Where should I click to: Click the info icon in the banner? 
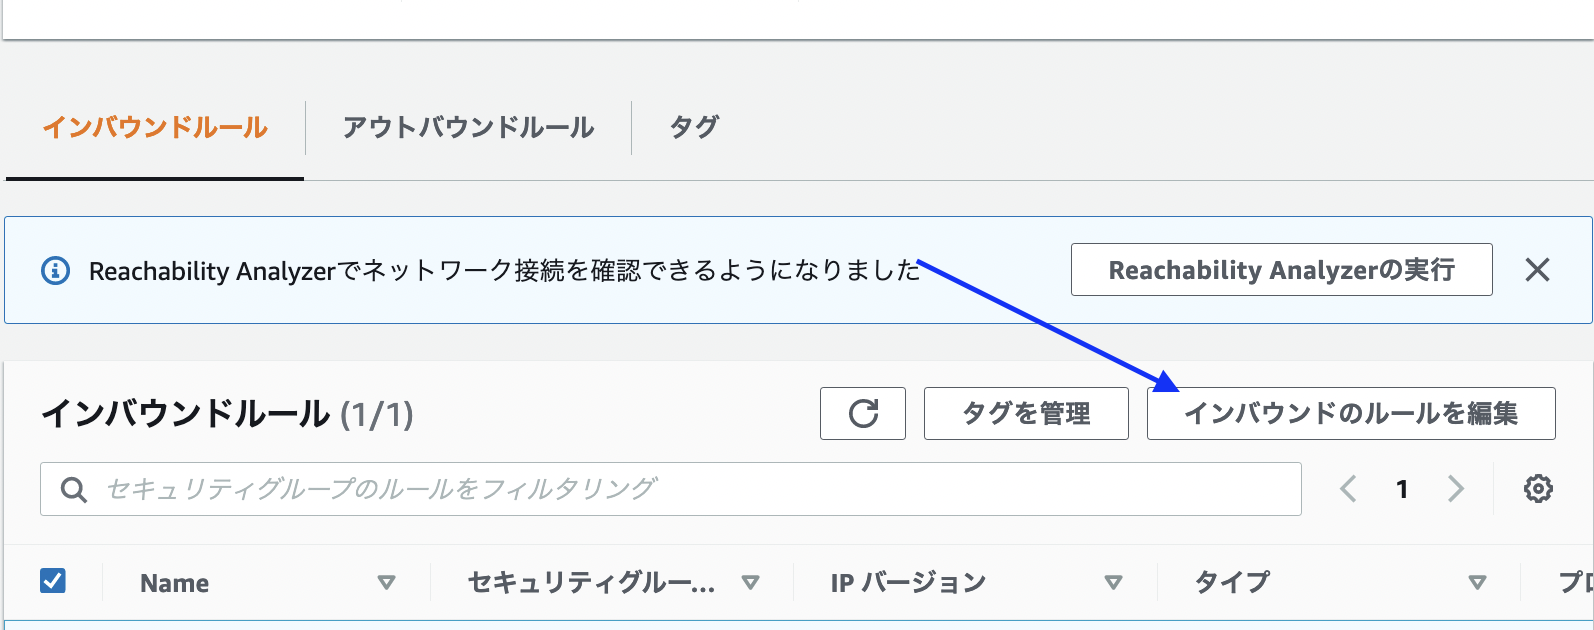pos(55,270)
